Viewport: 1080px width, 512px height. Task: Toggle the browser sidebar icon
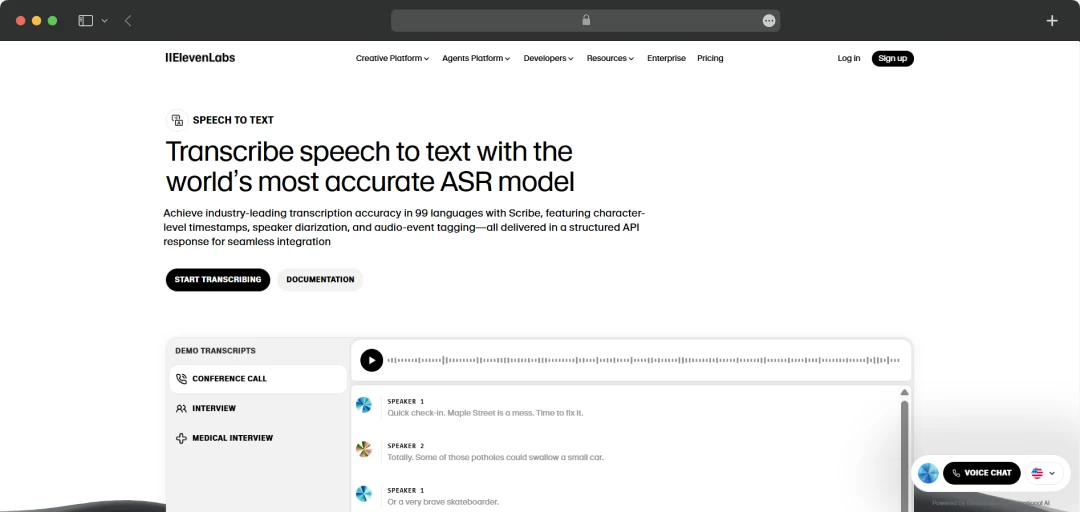[85, 21]
